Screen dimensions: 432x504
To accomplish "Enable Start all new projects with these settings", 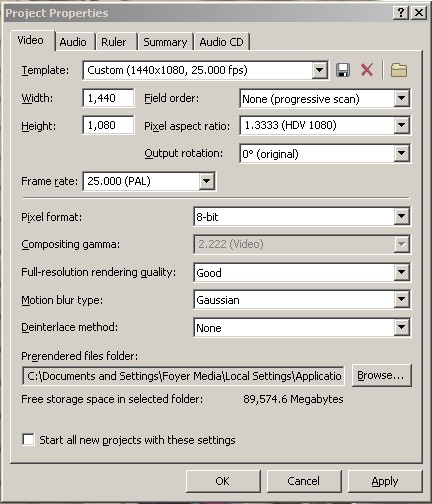I will click(28, 439).
